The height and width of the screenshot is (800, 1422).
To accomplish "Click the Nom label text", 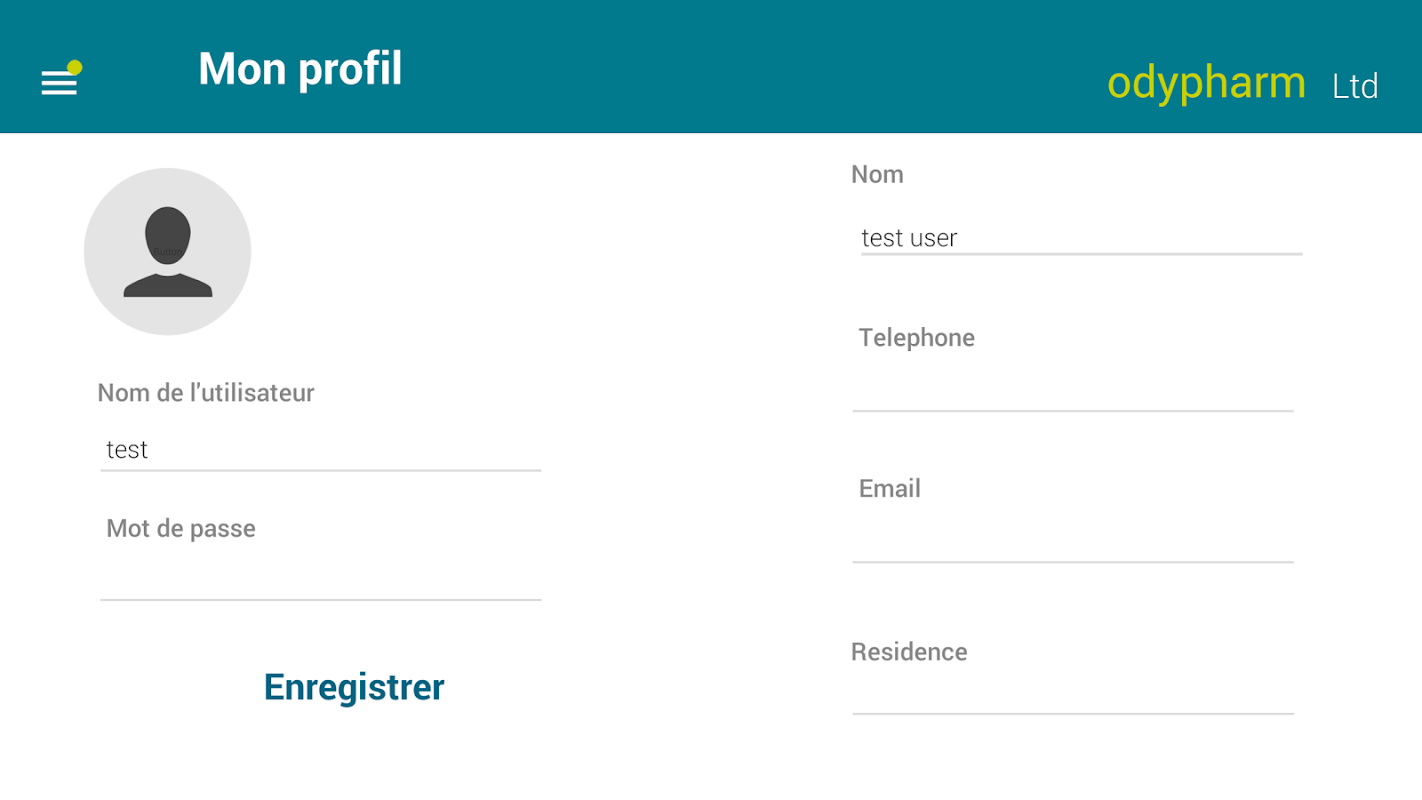I will 877,175.
